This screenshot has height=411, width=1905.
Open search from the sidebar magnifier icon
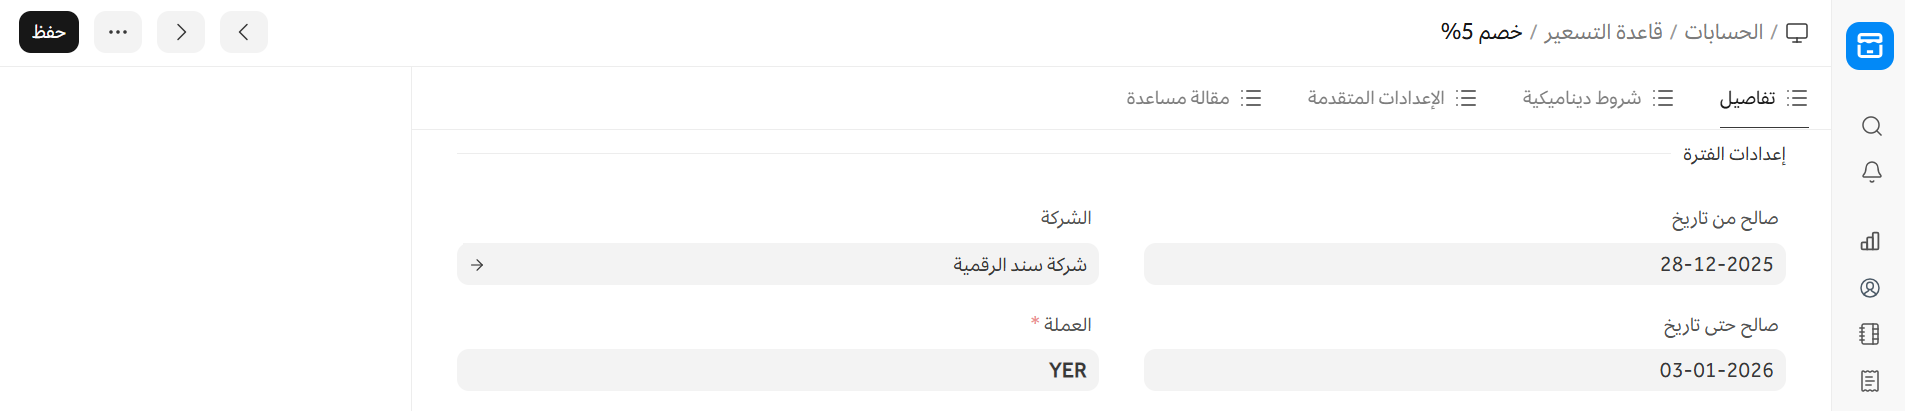pos(1871,126)
